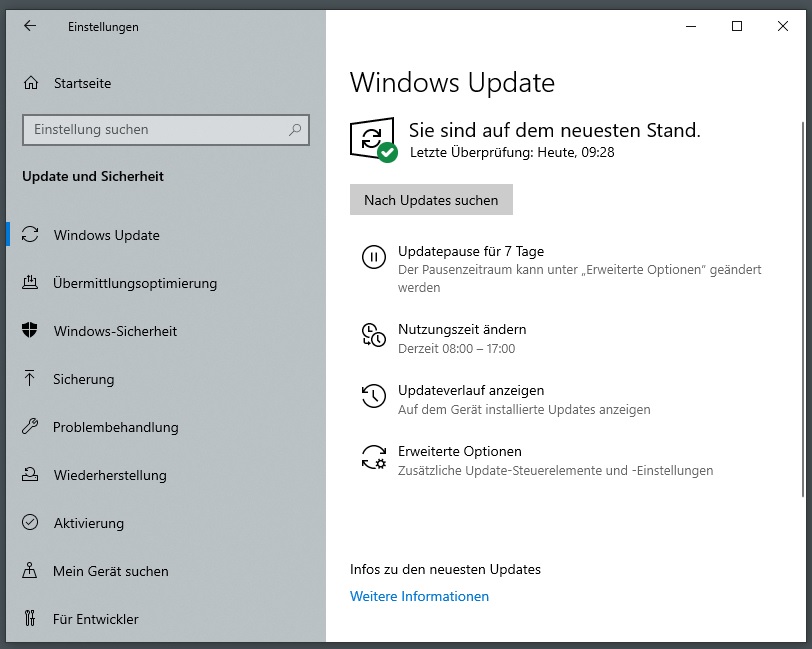Click the pause icon for Updatepause
The image size is (812, 649).
click(373, 257)
